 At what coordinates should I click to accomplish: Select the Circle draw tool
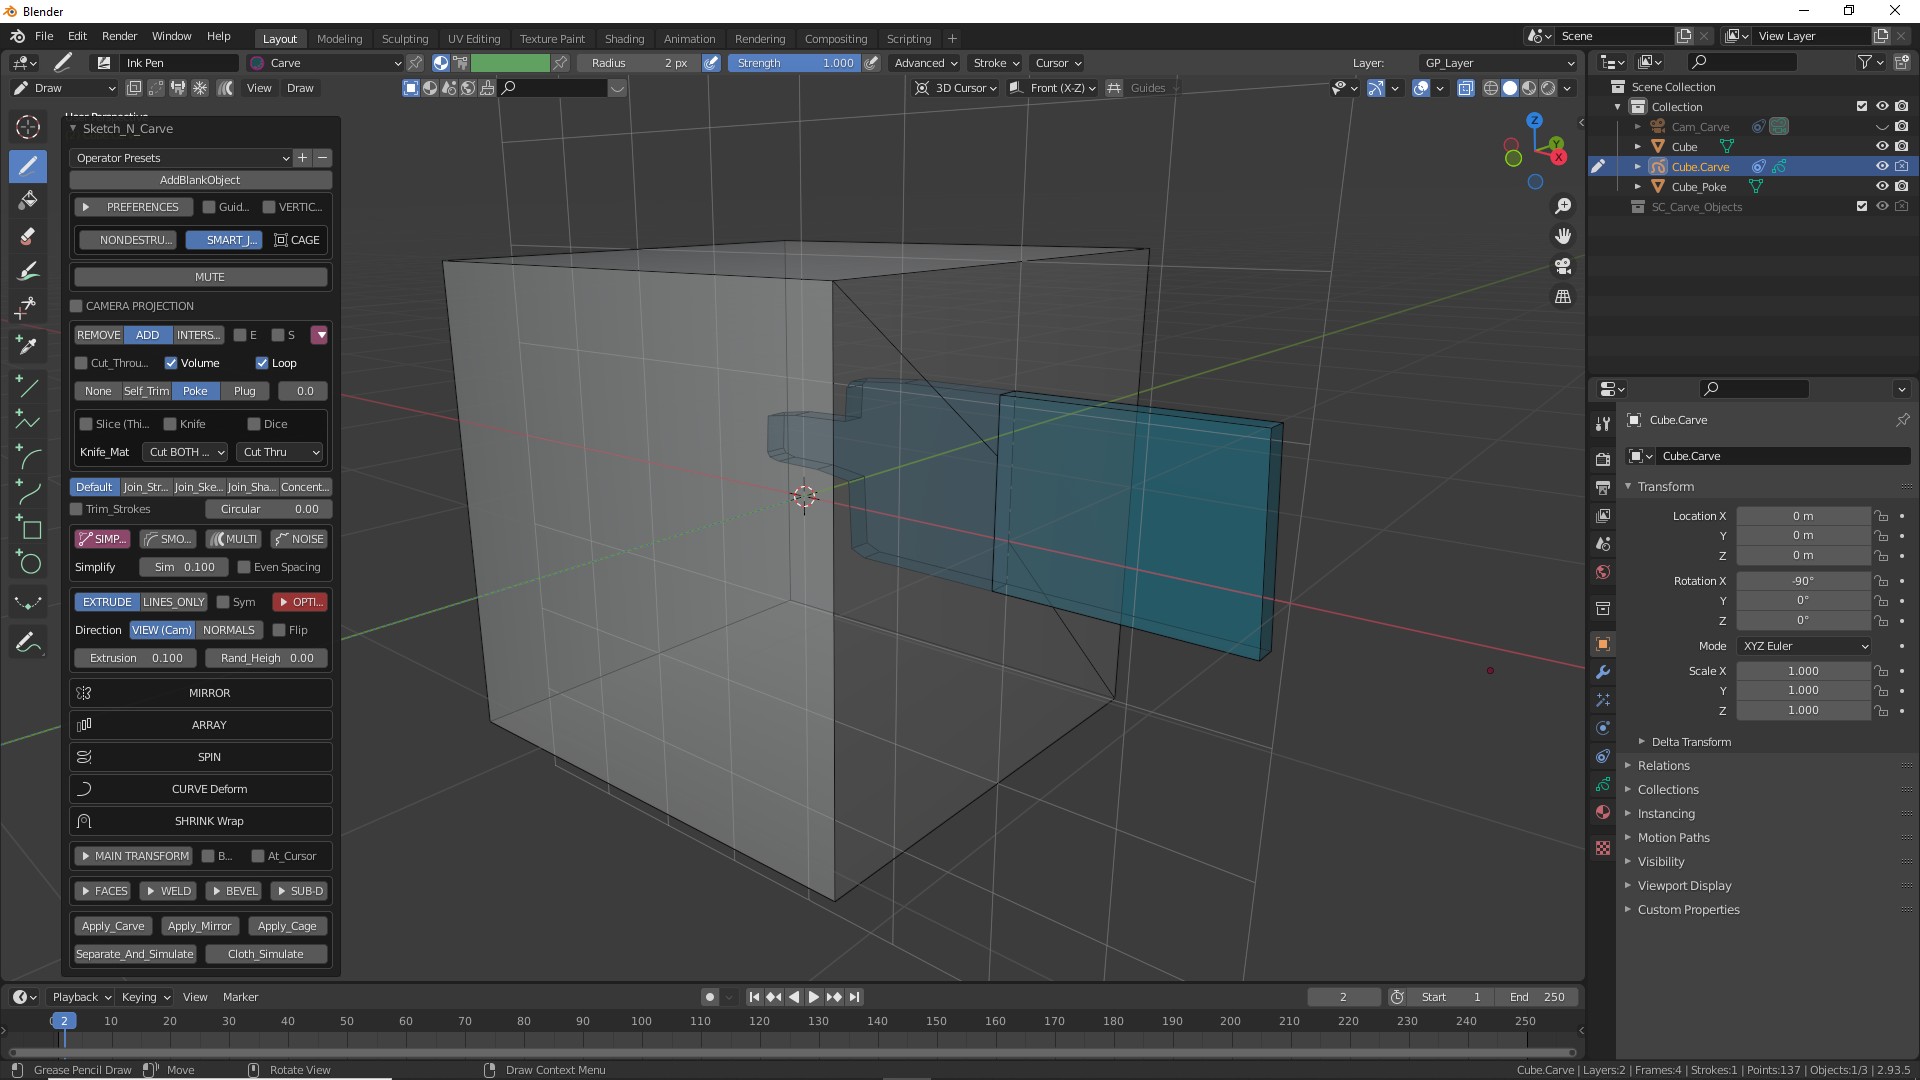click(x=28, y=564)
